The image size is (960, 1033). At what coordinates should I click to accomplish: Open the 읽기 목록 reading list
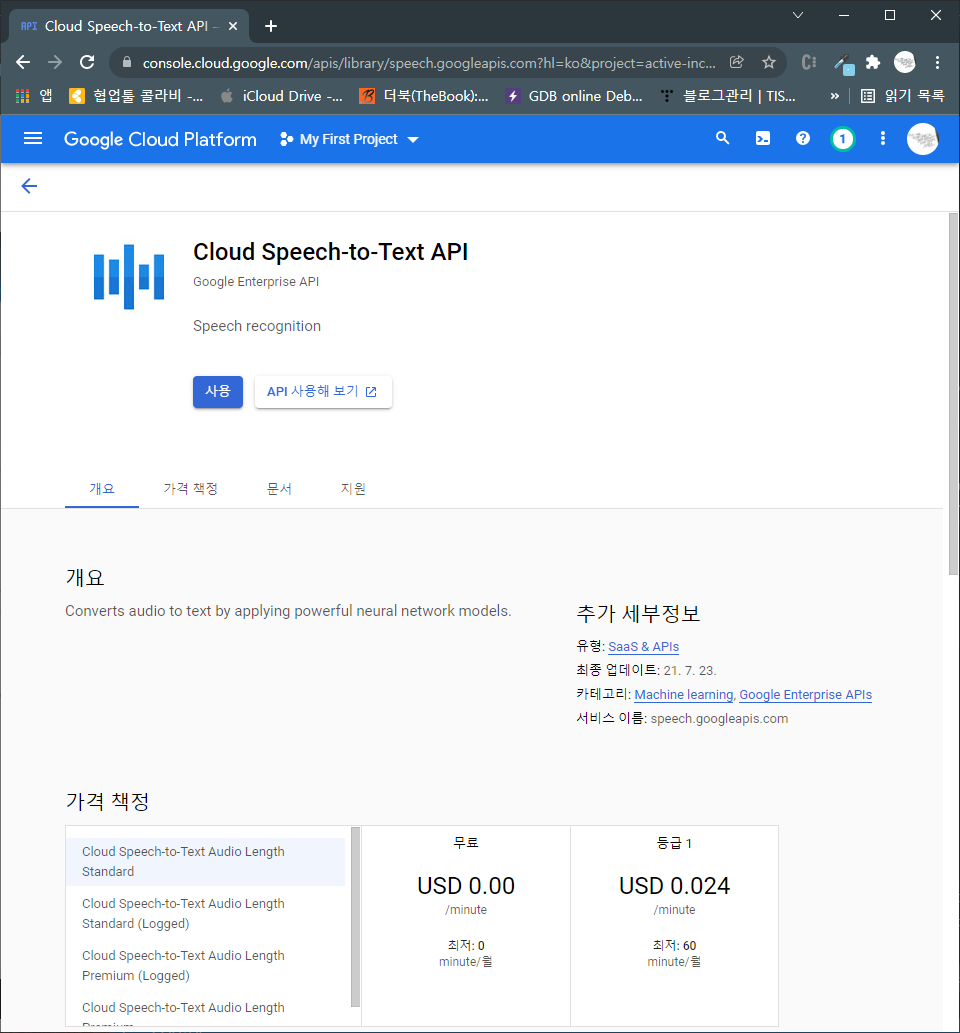(903, 96)
